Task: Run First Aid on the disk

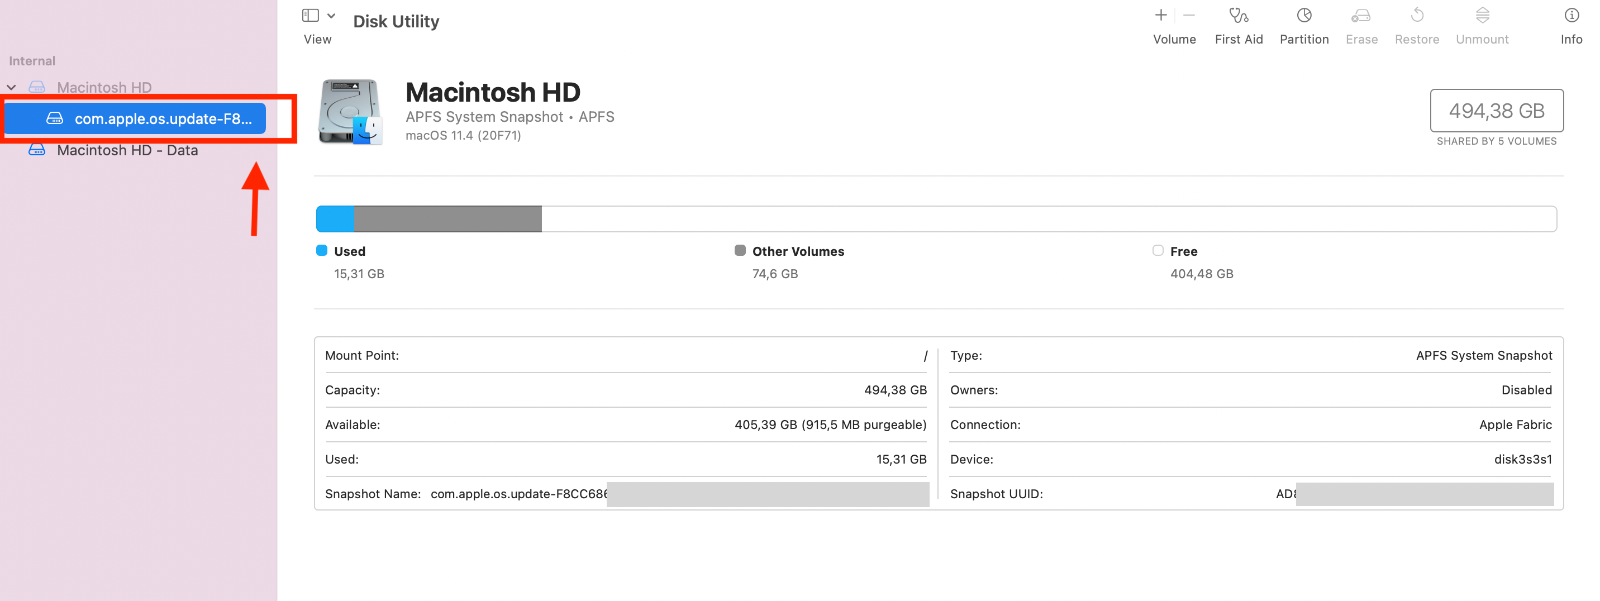Action: (1239, 15)
